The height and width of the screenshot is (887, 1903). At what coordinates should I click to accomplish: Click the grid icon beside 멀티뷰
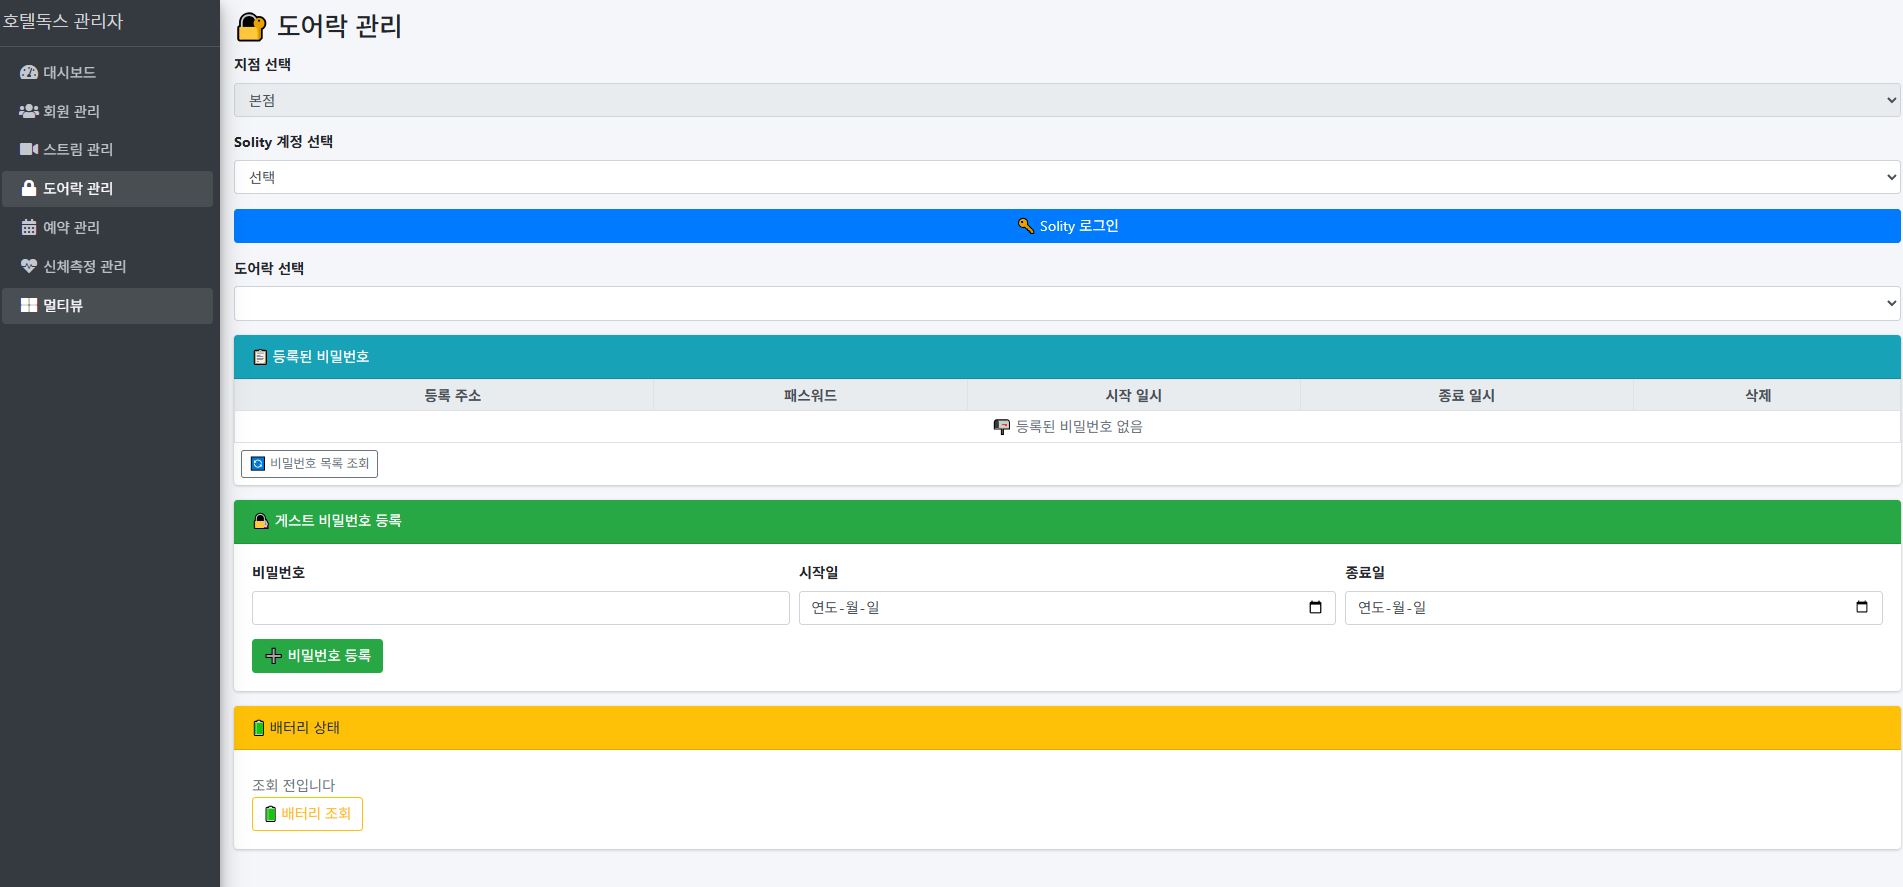pyautogui.click(x=29, y=305)
